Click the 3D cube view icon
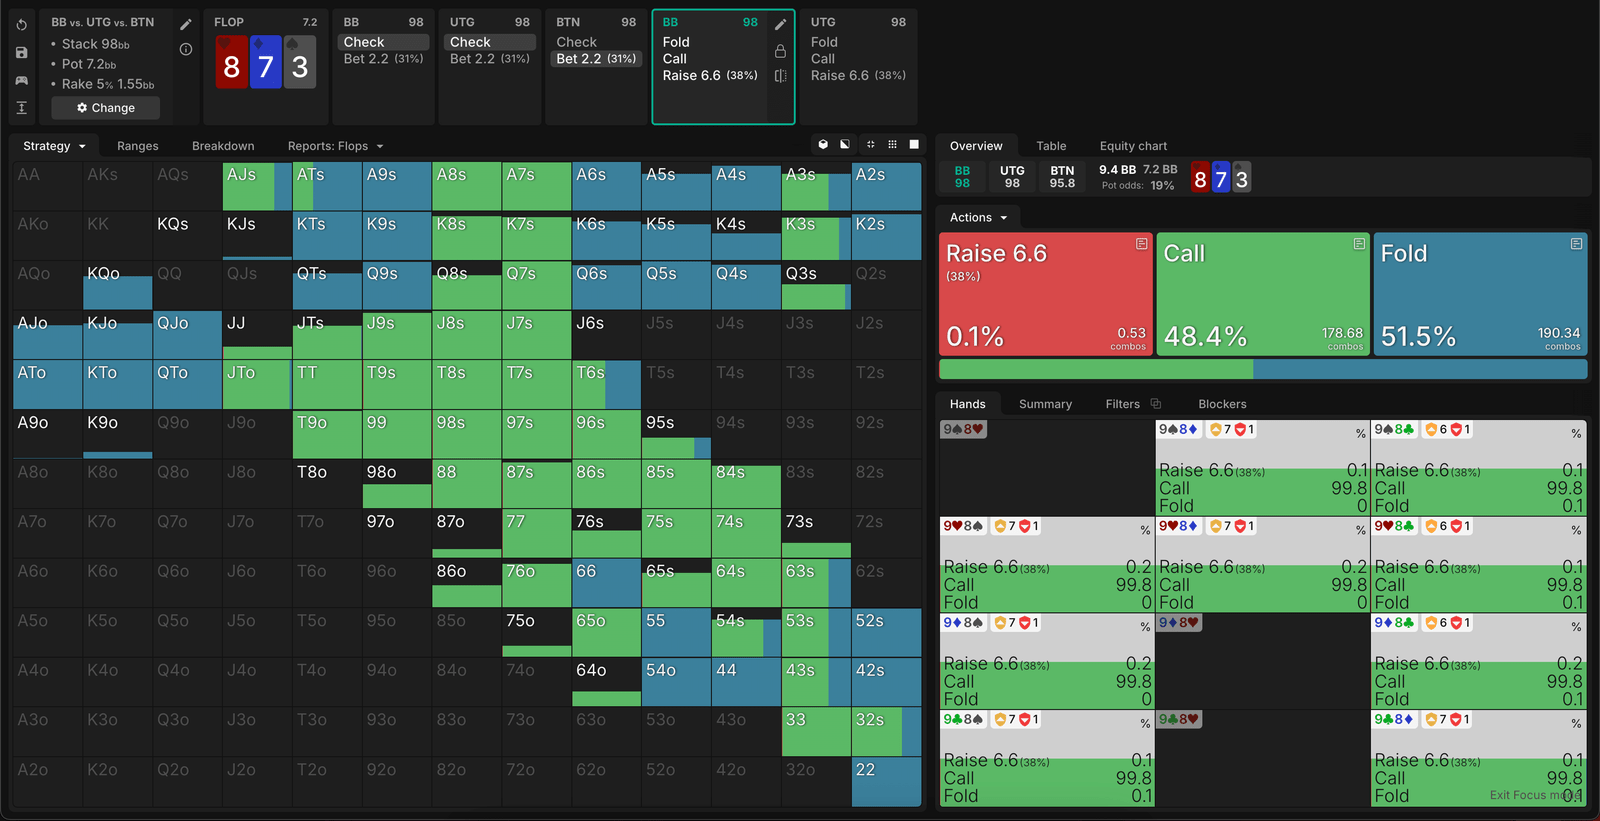1600x821 pixels. 823,145
